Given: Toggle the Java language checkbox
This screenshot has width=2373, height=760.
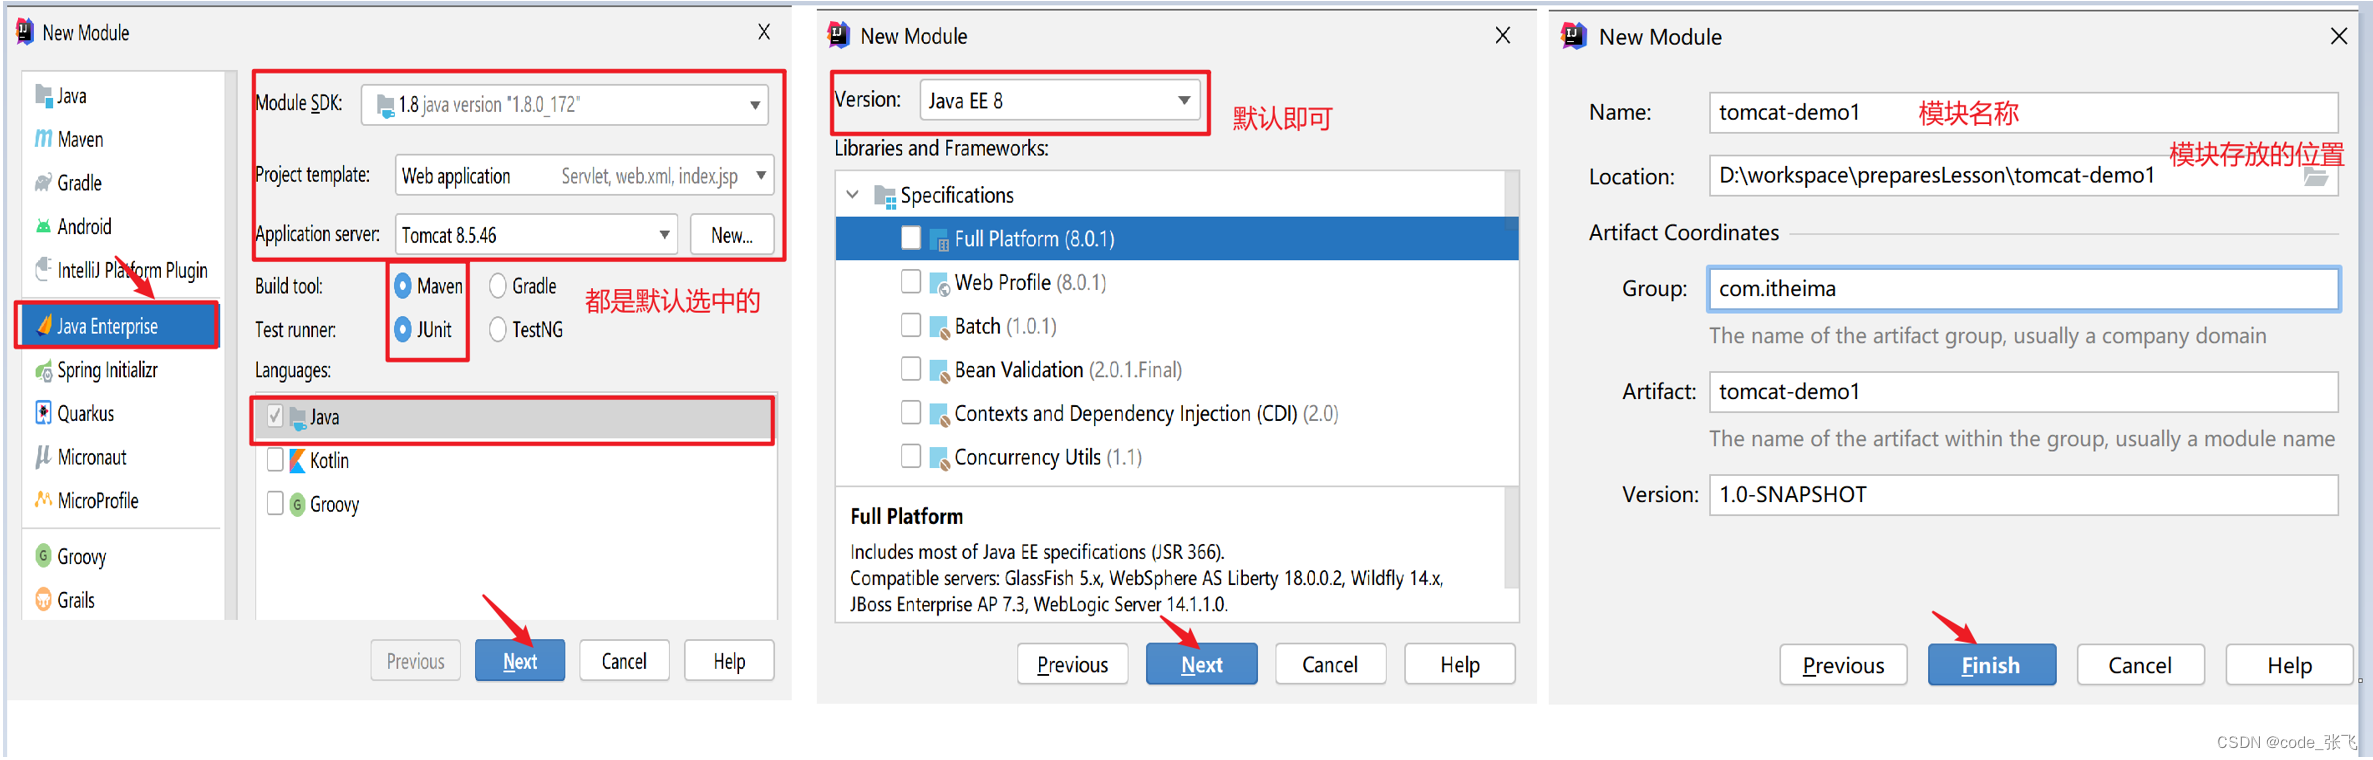Looking at the screenshot, I should click(275, 417).
